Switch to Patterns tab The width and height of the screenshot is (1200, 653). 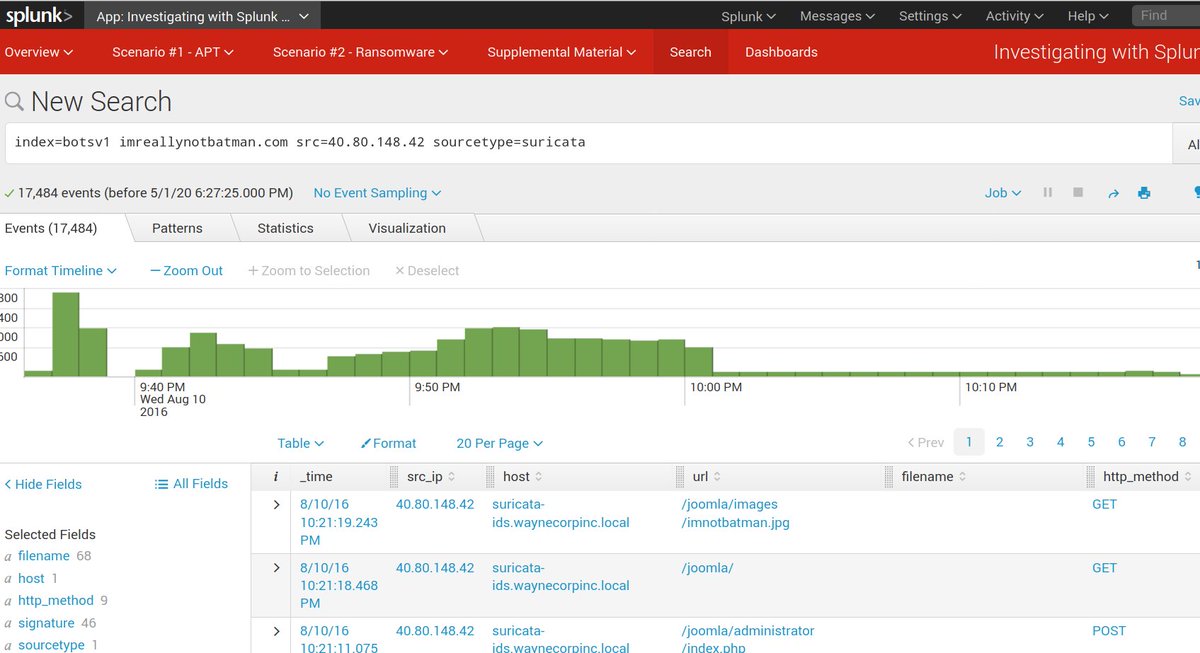point(177,228)
